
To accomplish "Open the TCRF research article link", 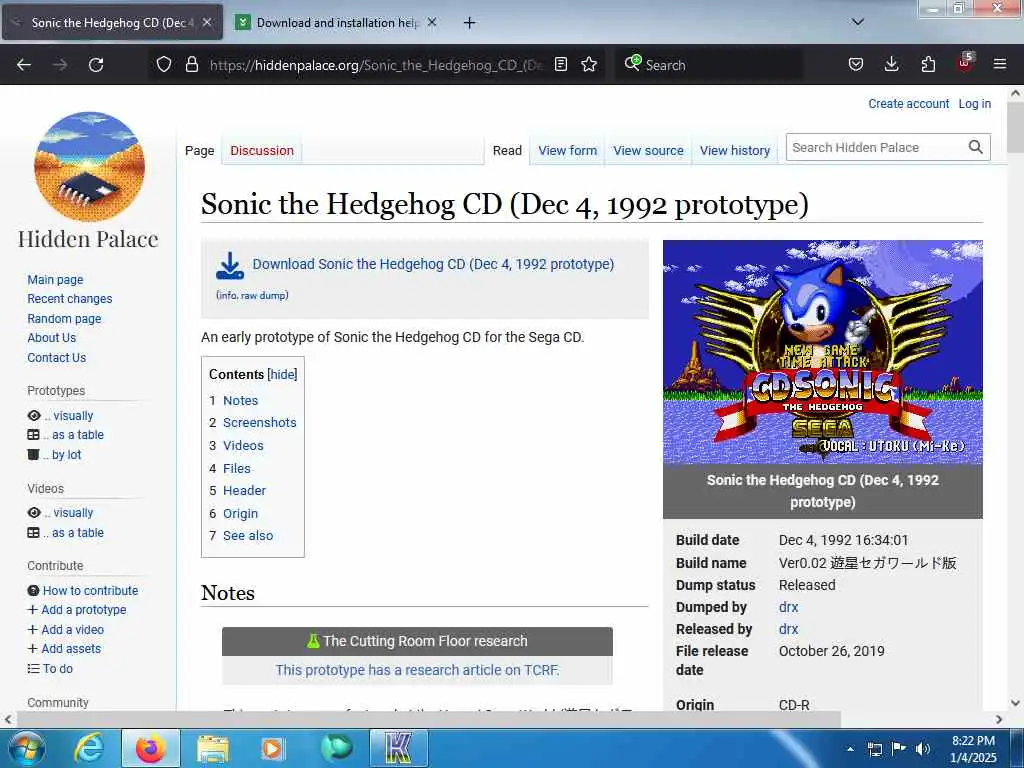I will point(417,670).
